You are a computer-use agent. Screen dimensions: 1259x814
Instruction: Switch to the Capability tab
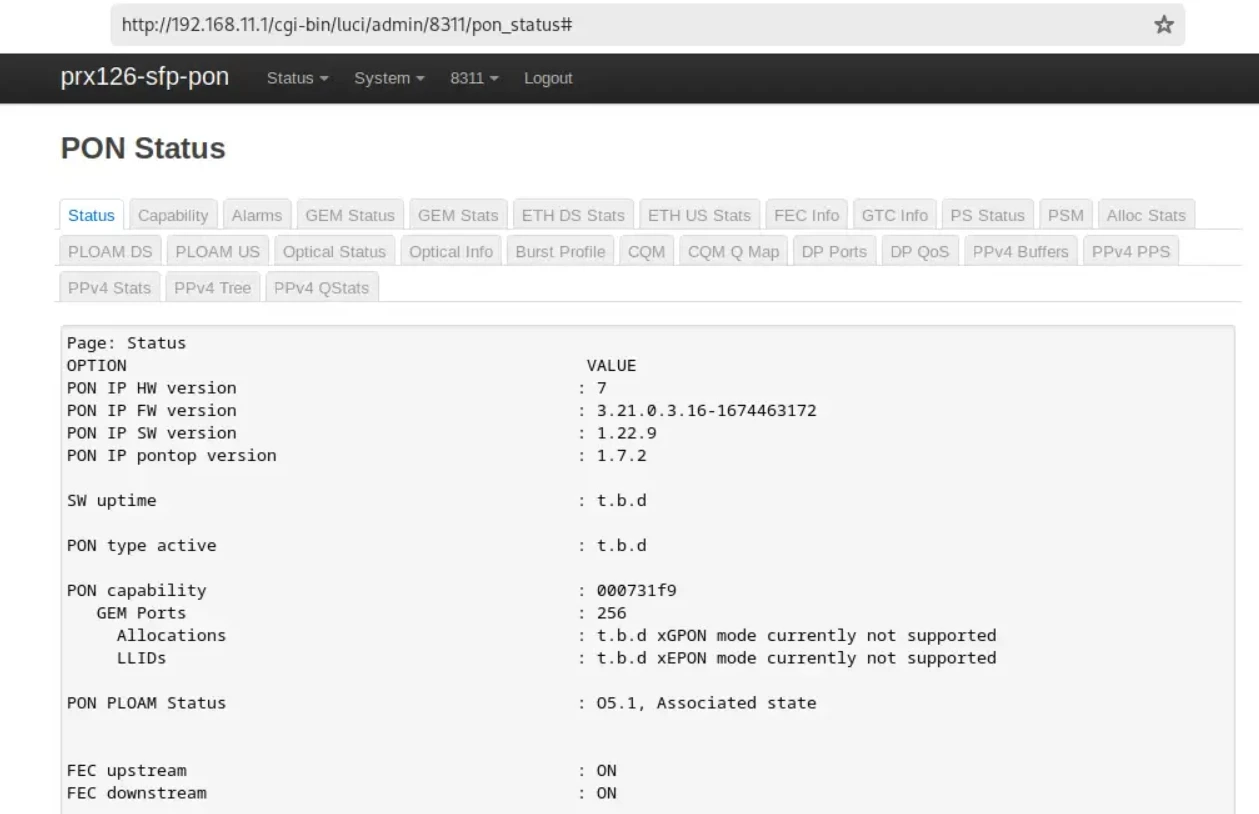(x=173, y=215)
